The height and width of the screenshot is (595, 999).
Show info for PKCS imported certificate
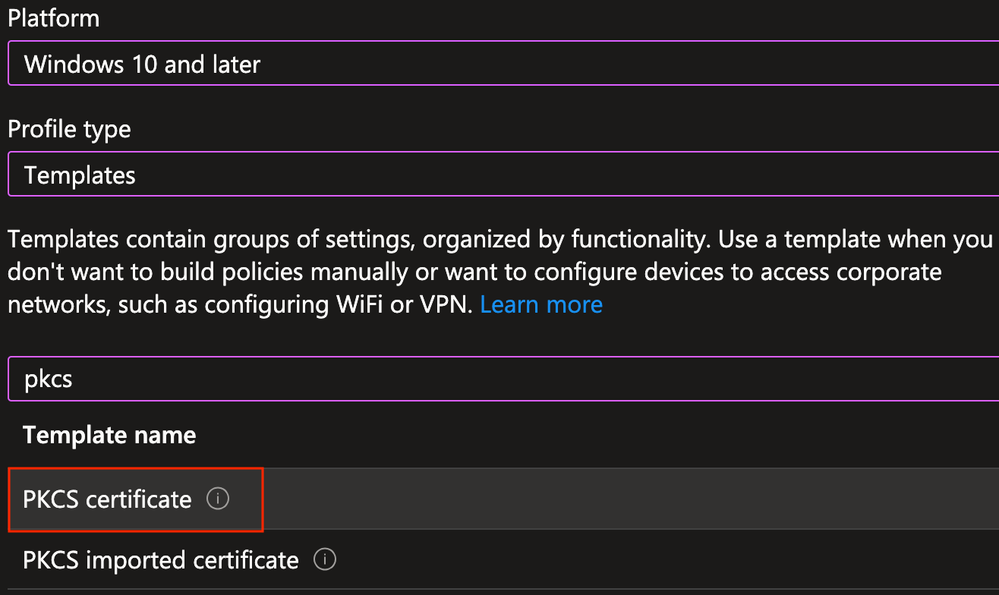tap(325, 559)
